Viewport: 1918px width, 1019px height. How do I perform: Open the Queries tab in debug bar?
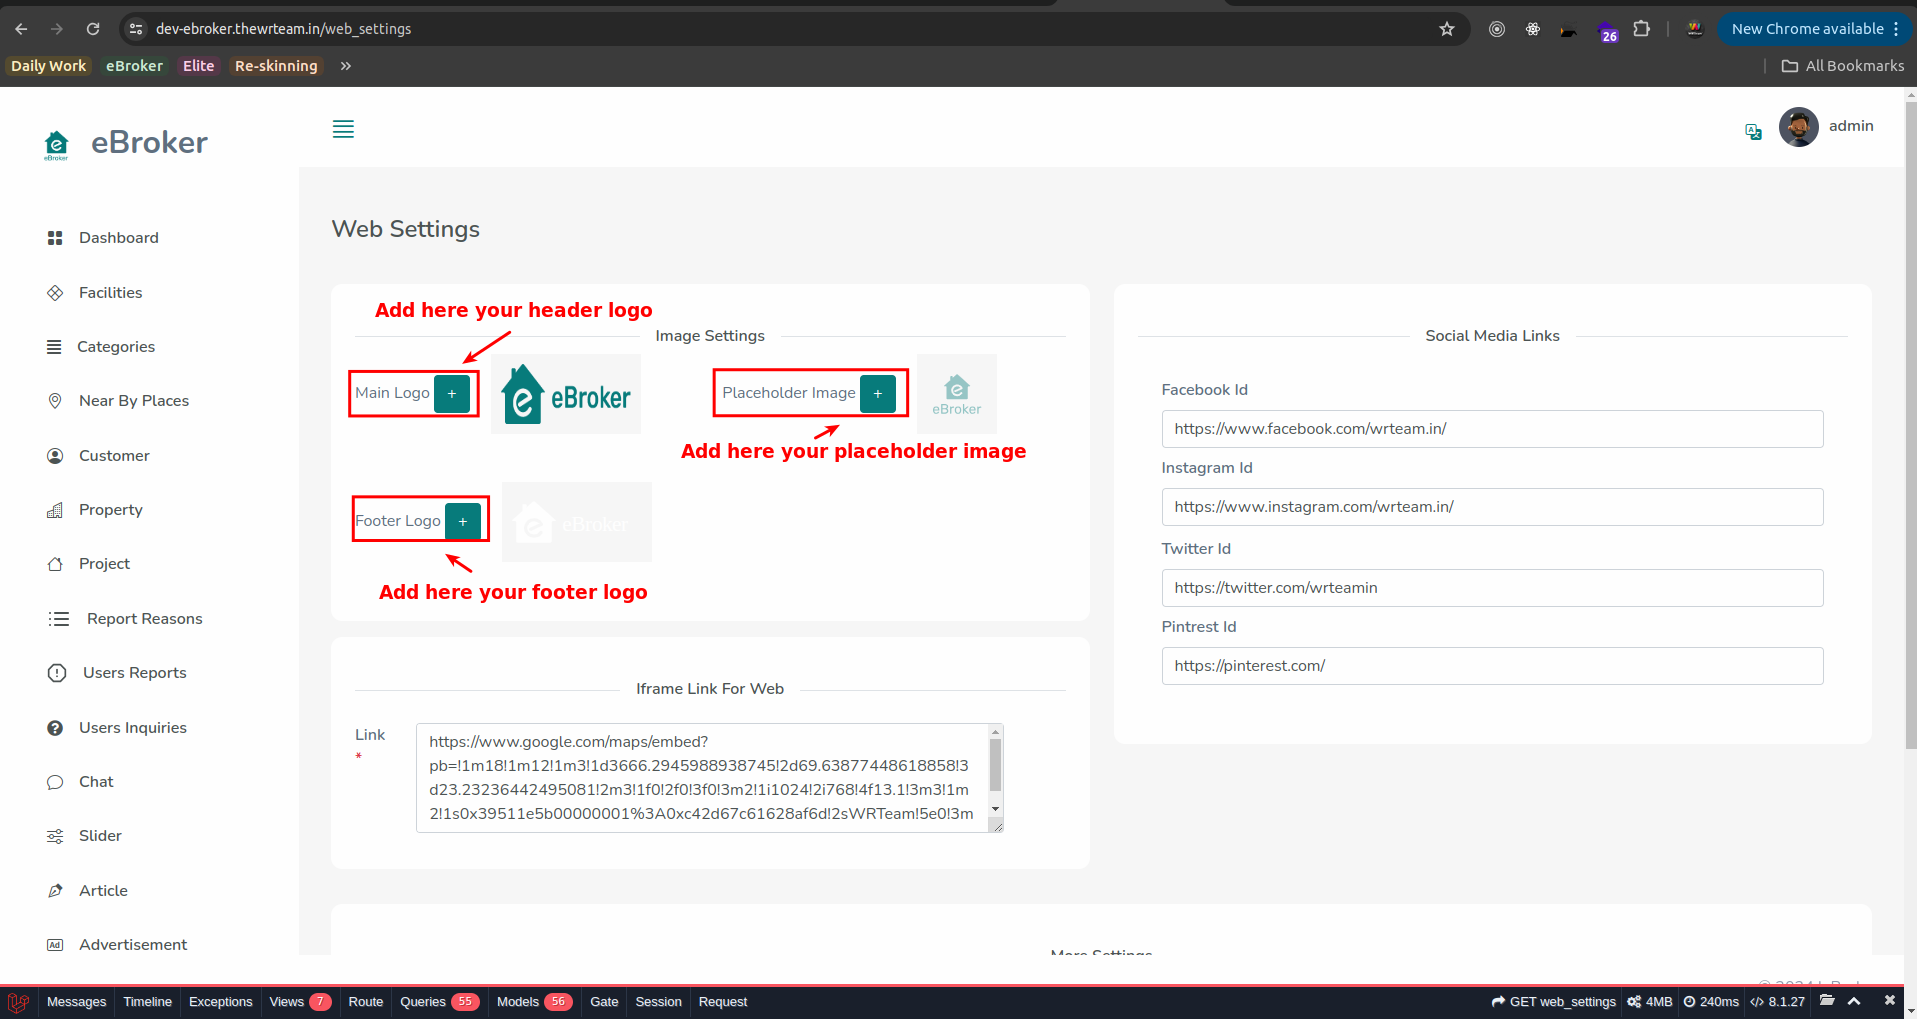coord(423,1002)
